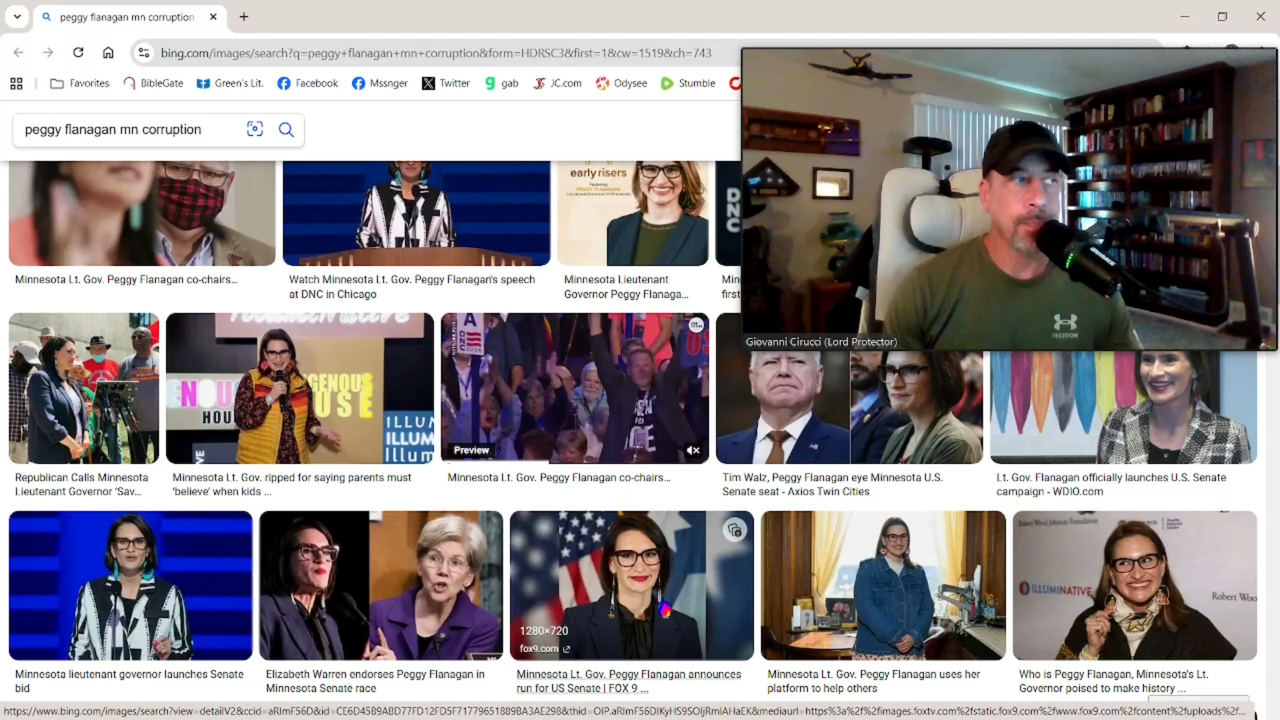
Task: Click the Bing search query input field
Action: (125, 129)
